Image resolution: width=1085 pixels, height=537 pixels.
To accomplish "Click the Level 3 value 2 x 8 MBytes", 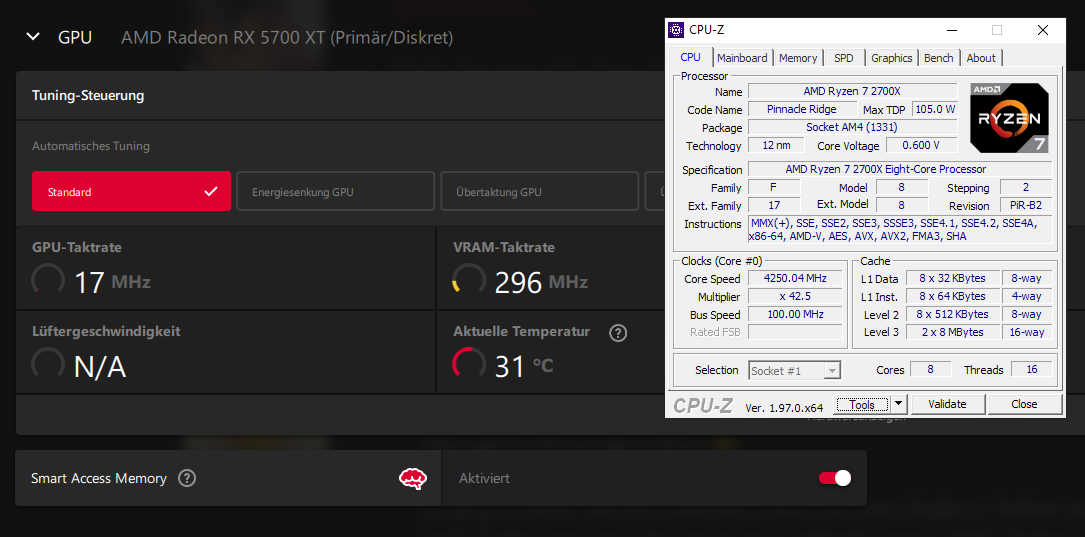I will click(952, 332).
